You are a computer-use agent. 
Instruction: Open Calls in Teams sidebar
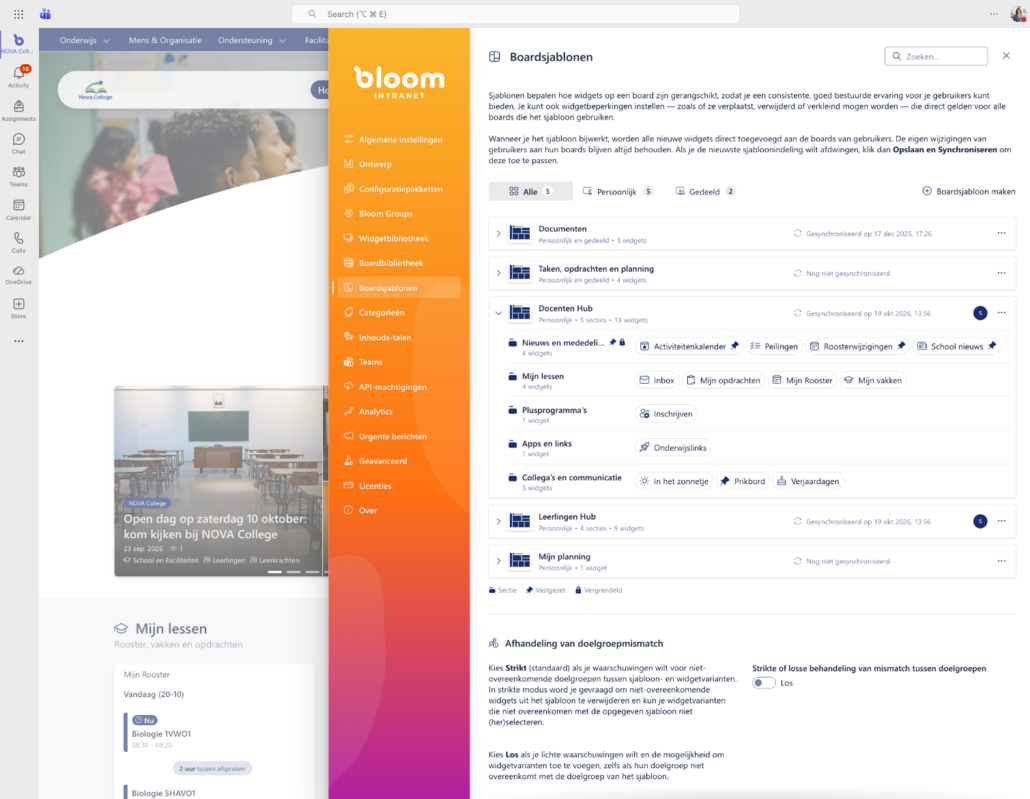[x=18, y=242]
